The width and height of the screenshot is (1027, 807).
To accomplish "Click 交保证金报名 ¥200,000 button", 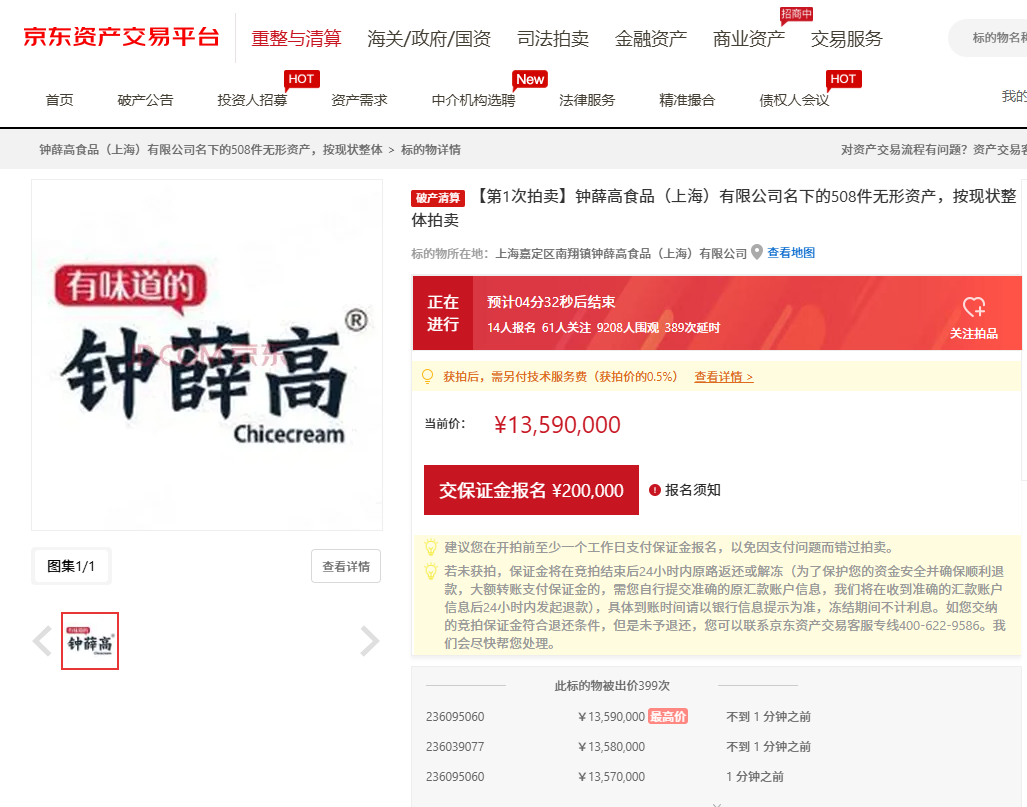I will pos(531,490).
